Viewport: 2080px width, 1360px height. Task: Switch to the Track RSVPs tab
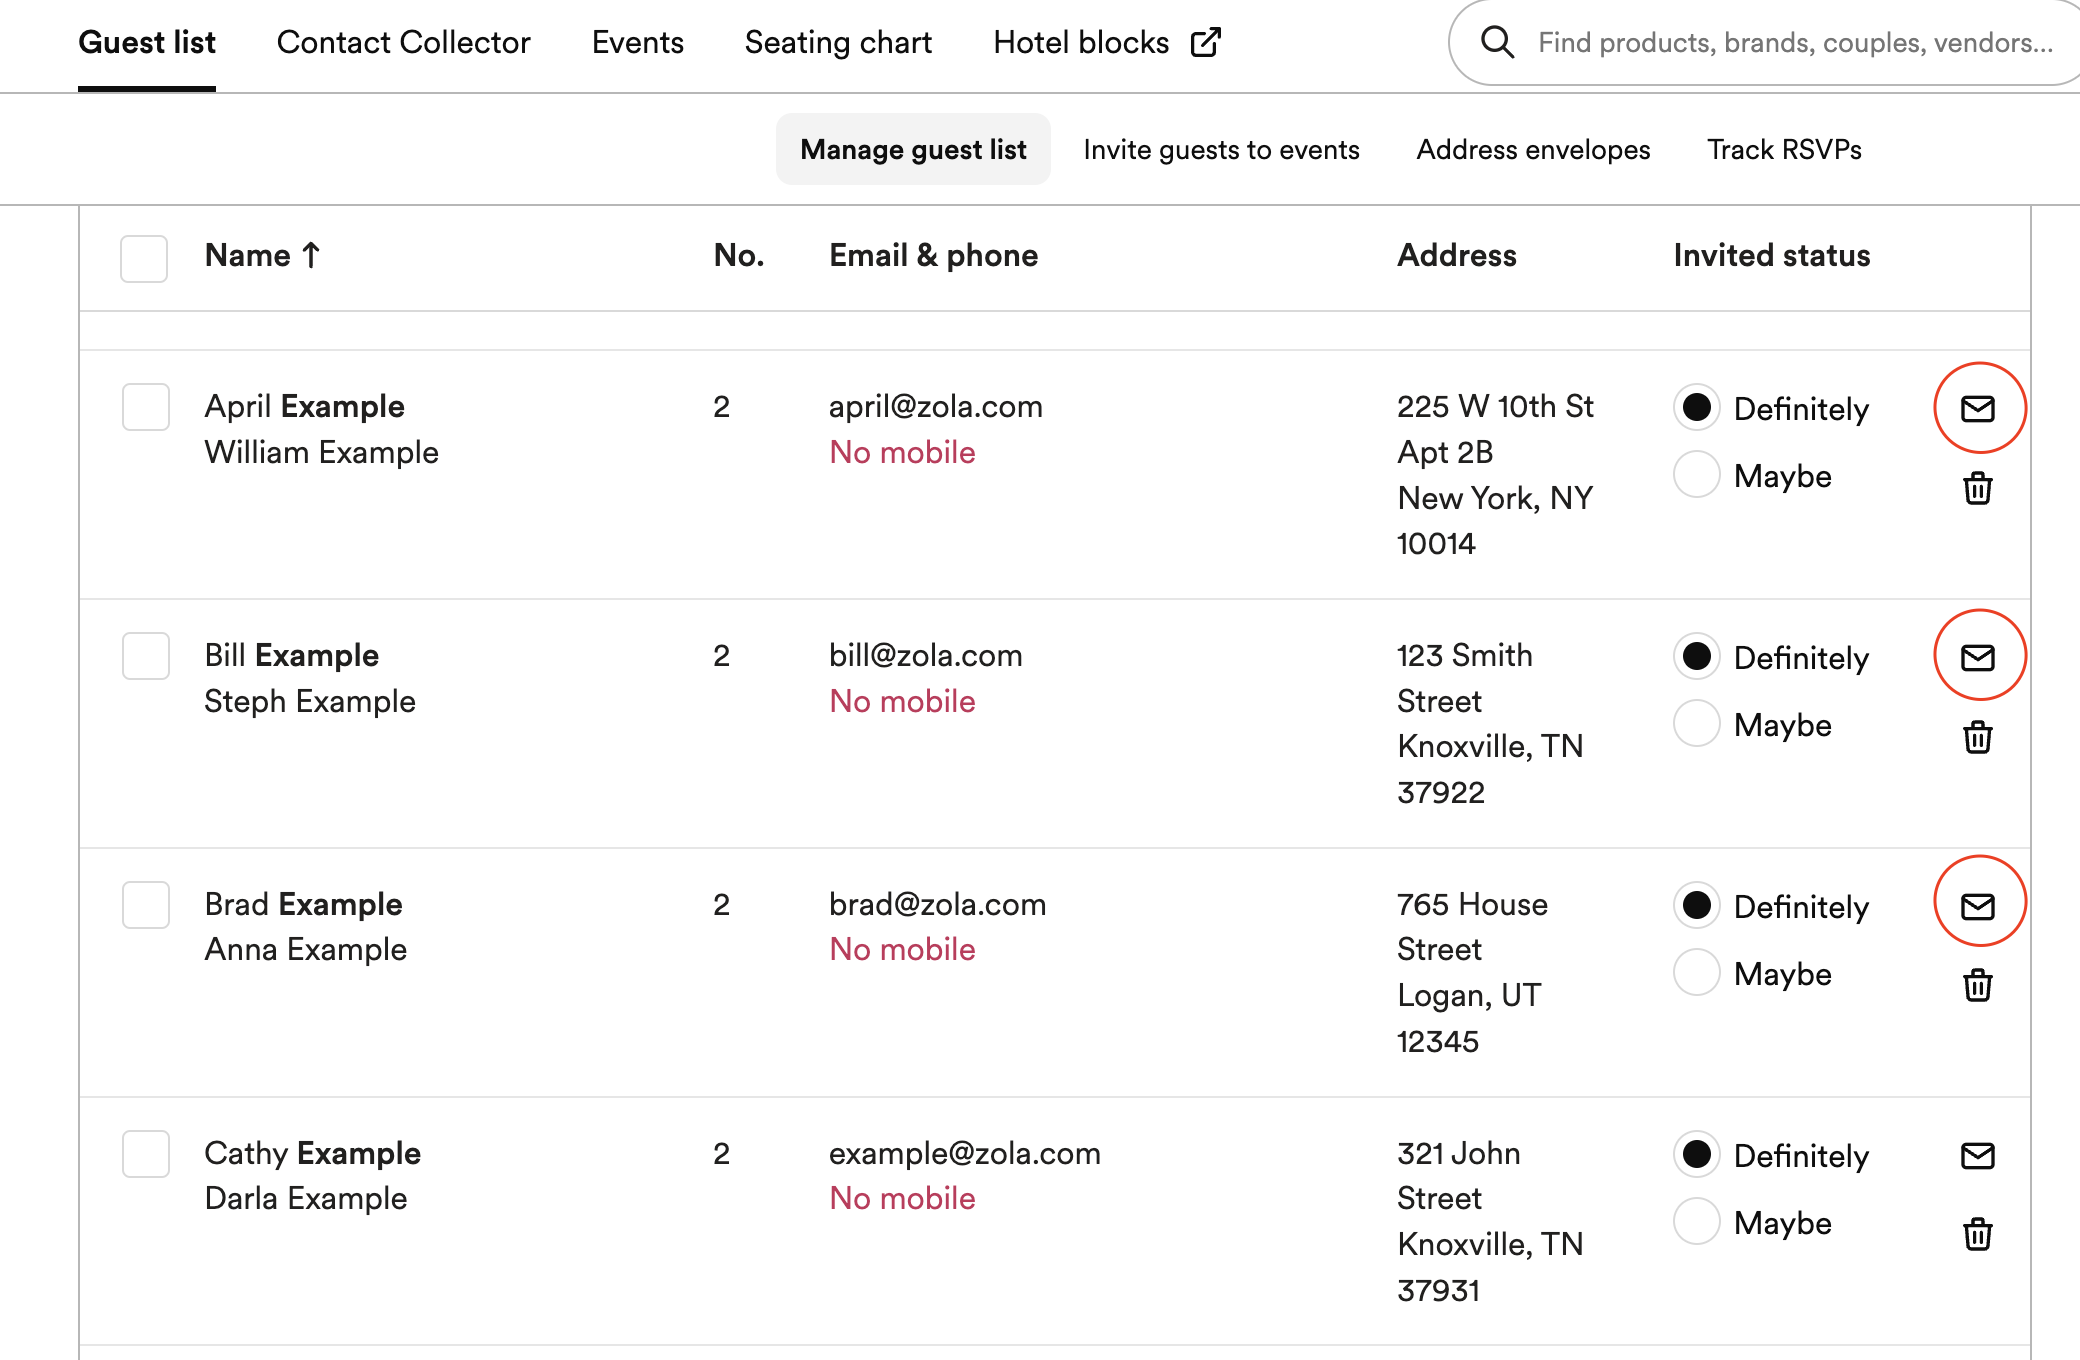coord(1786,147)
